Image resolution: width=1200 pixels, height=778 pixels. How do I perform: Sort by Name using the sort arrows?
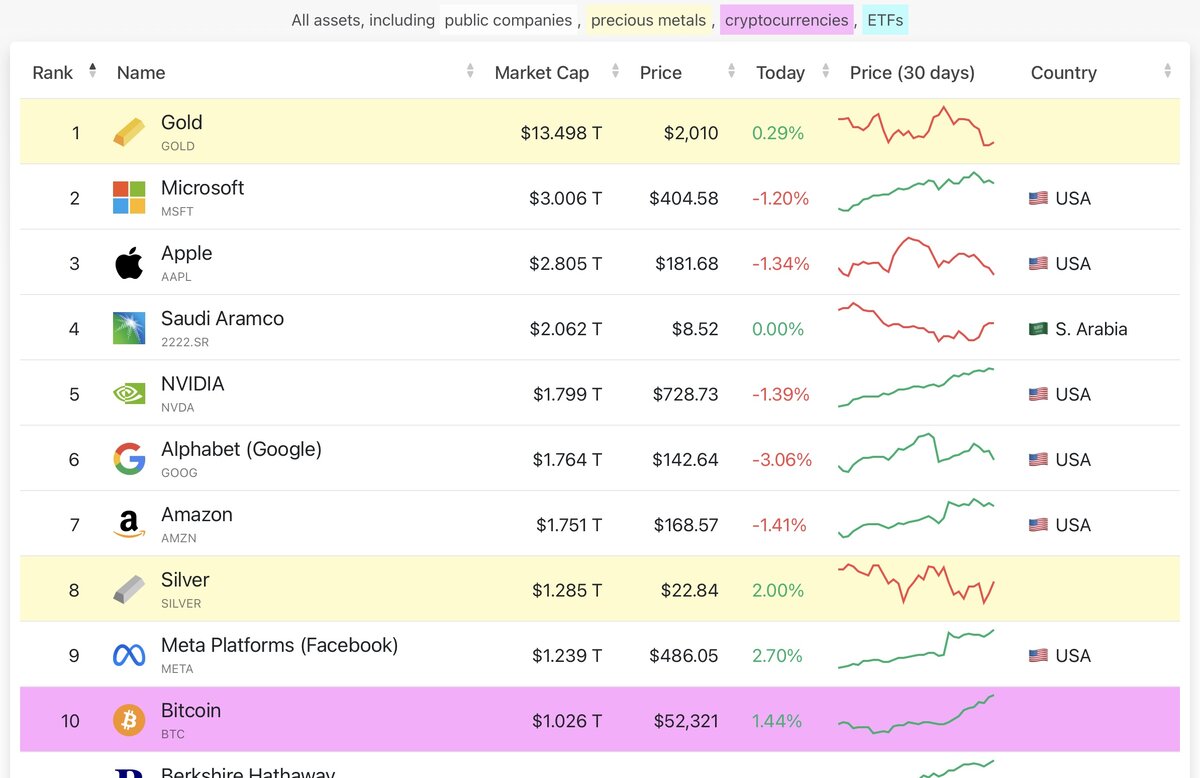[x=470, y=72]
